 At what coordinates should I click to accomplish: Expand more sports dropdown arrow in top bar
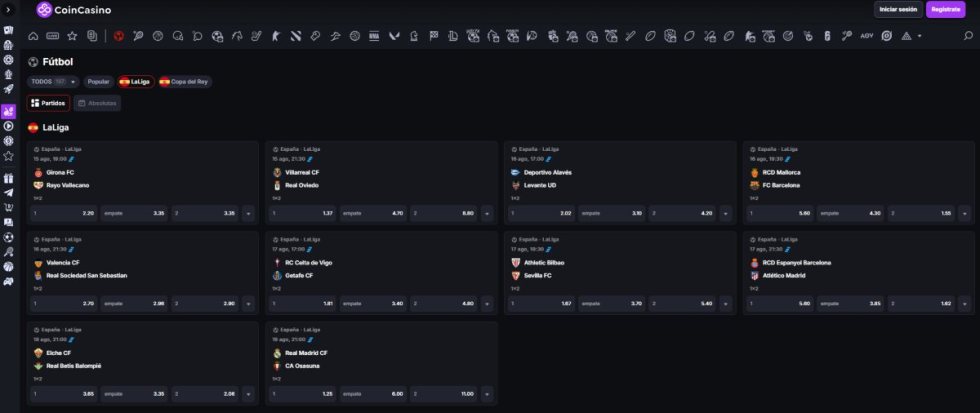pyautogui.click(x=919, y=36)
